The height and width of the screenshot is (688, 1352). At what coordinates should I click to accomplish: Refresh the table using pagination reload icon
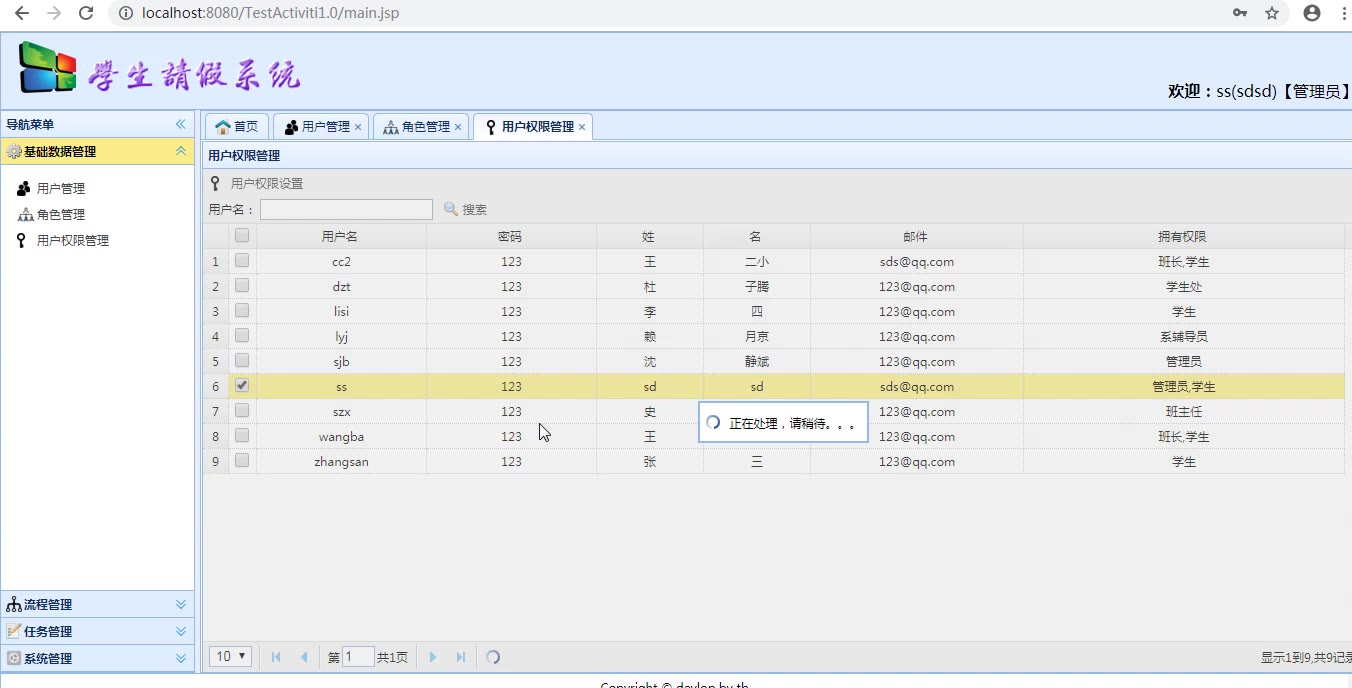[x=493, y=657]
